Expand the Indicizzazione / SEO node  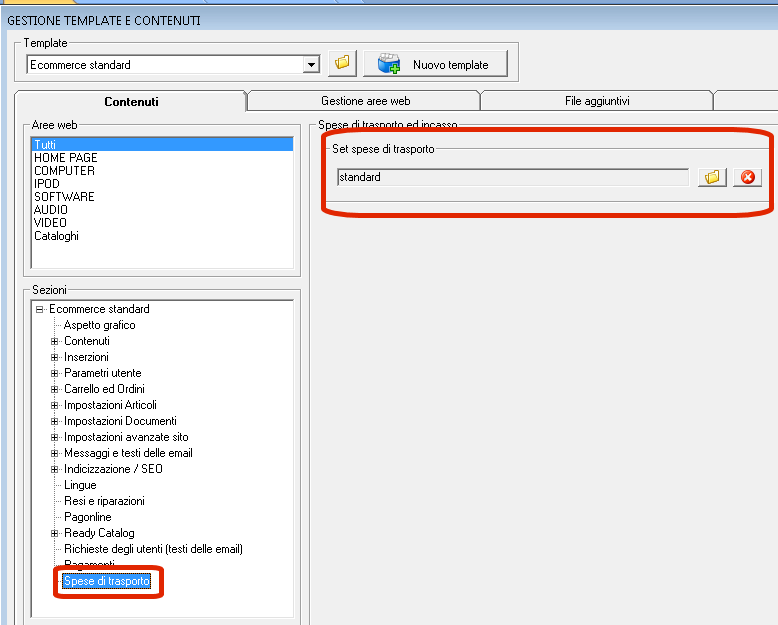click(x=55, y=469)
